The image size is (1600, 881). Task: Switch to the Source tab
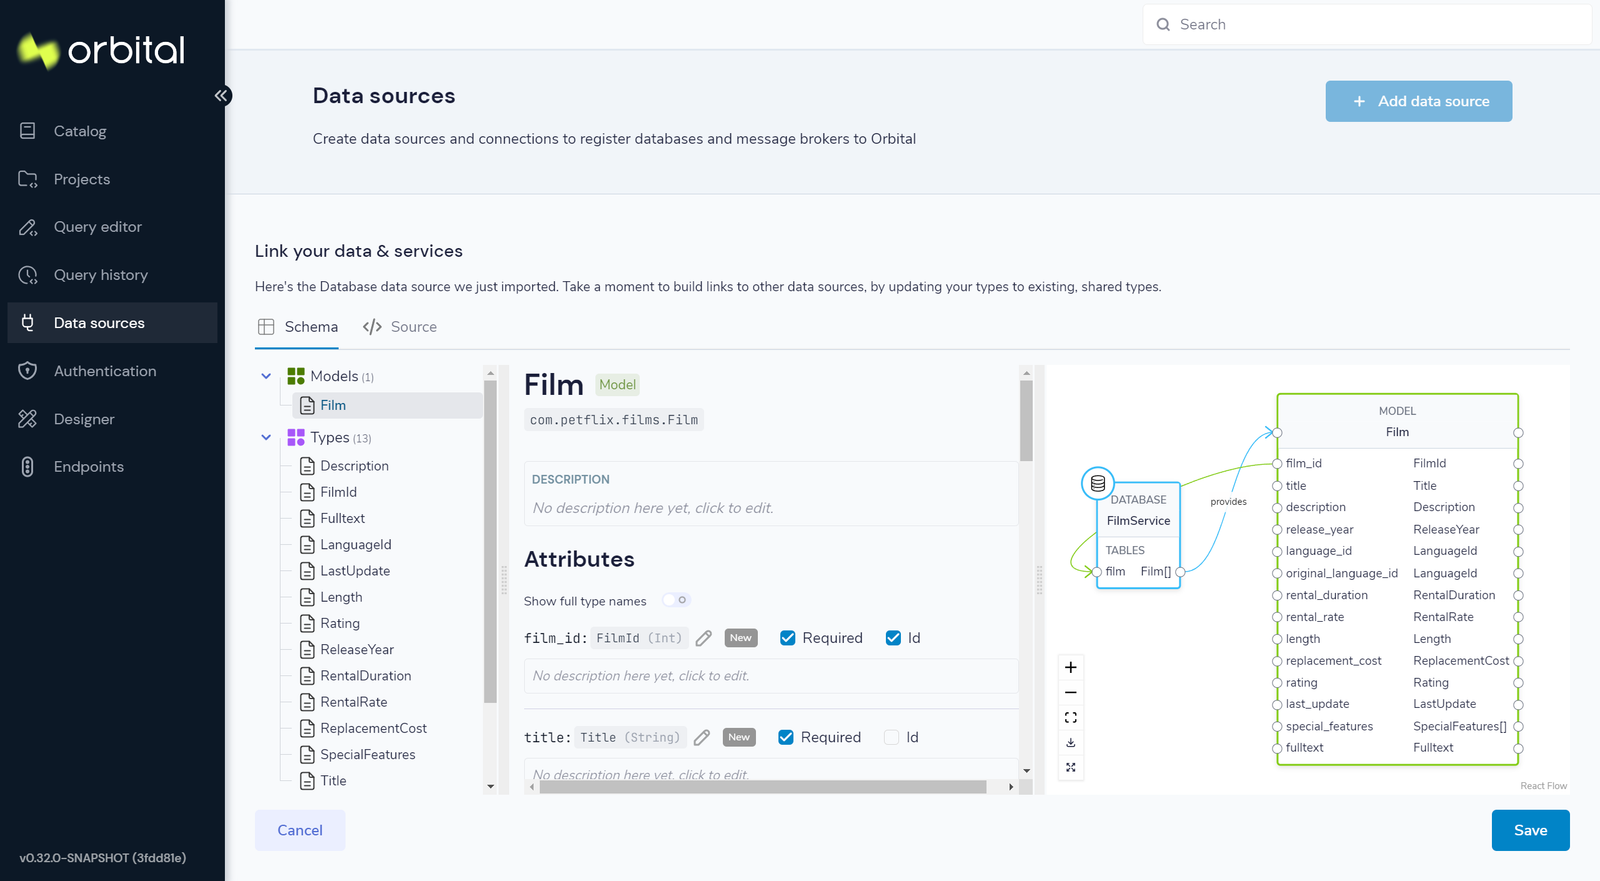400,327
